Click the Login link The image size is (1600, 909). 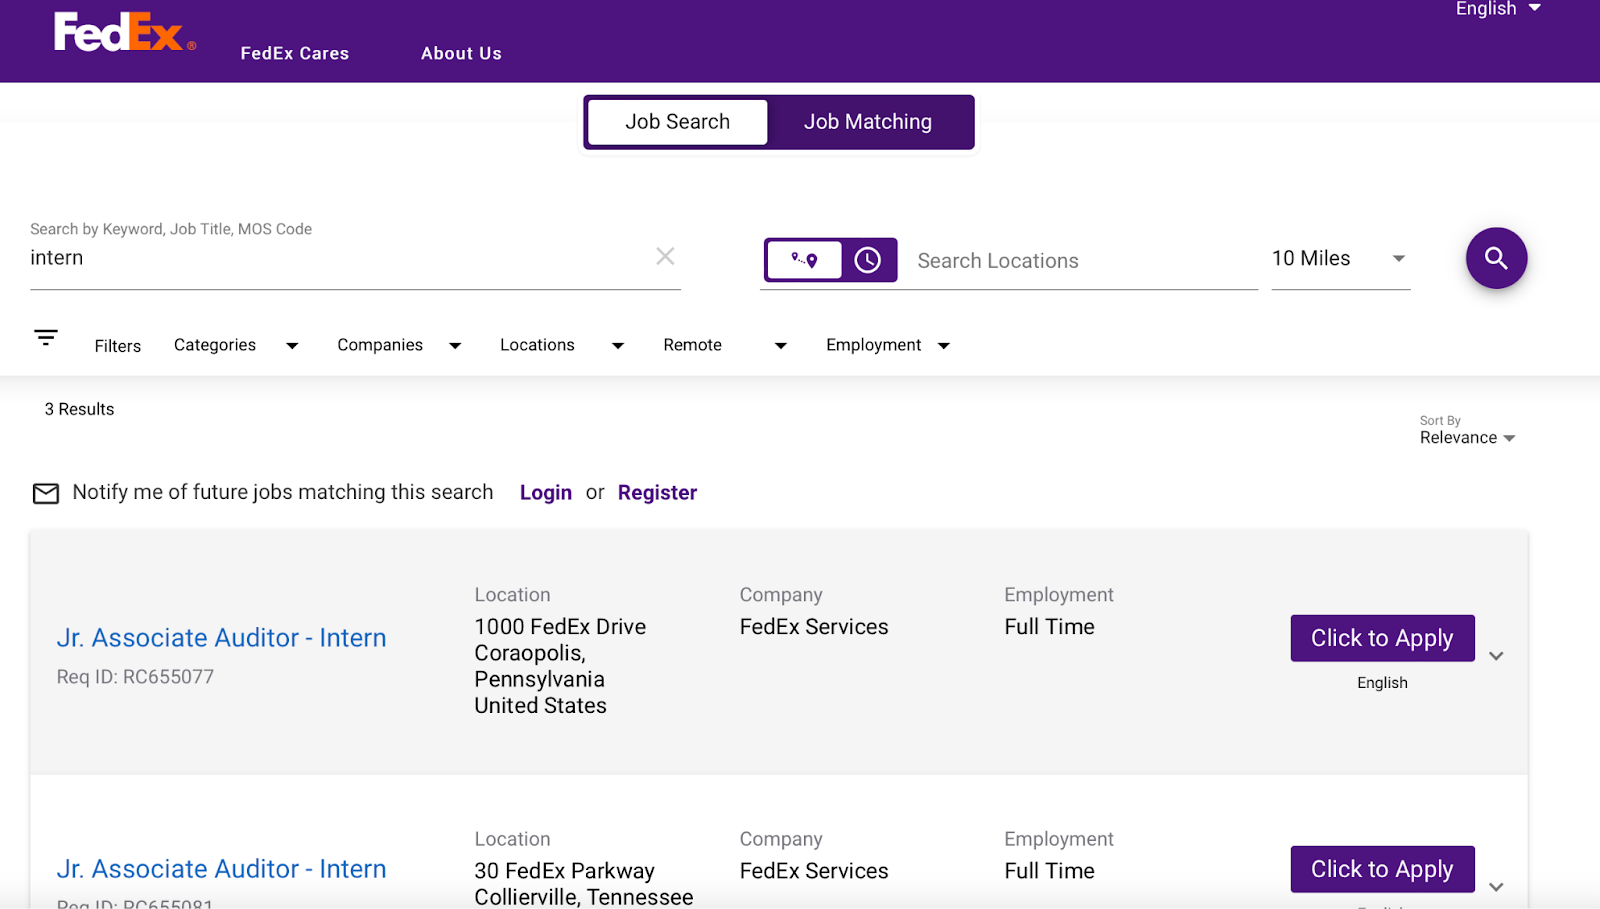546,493
